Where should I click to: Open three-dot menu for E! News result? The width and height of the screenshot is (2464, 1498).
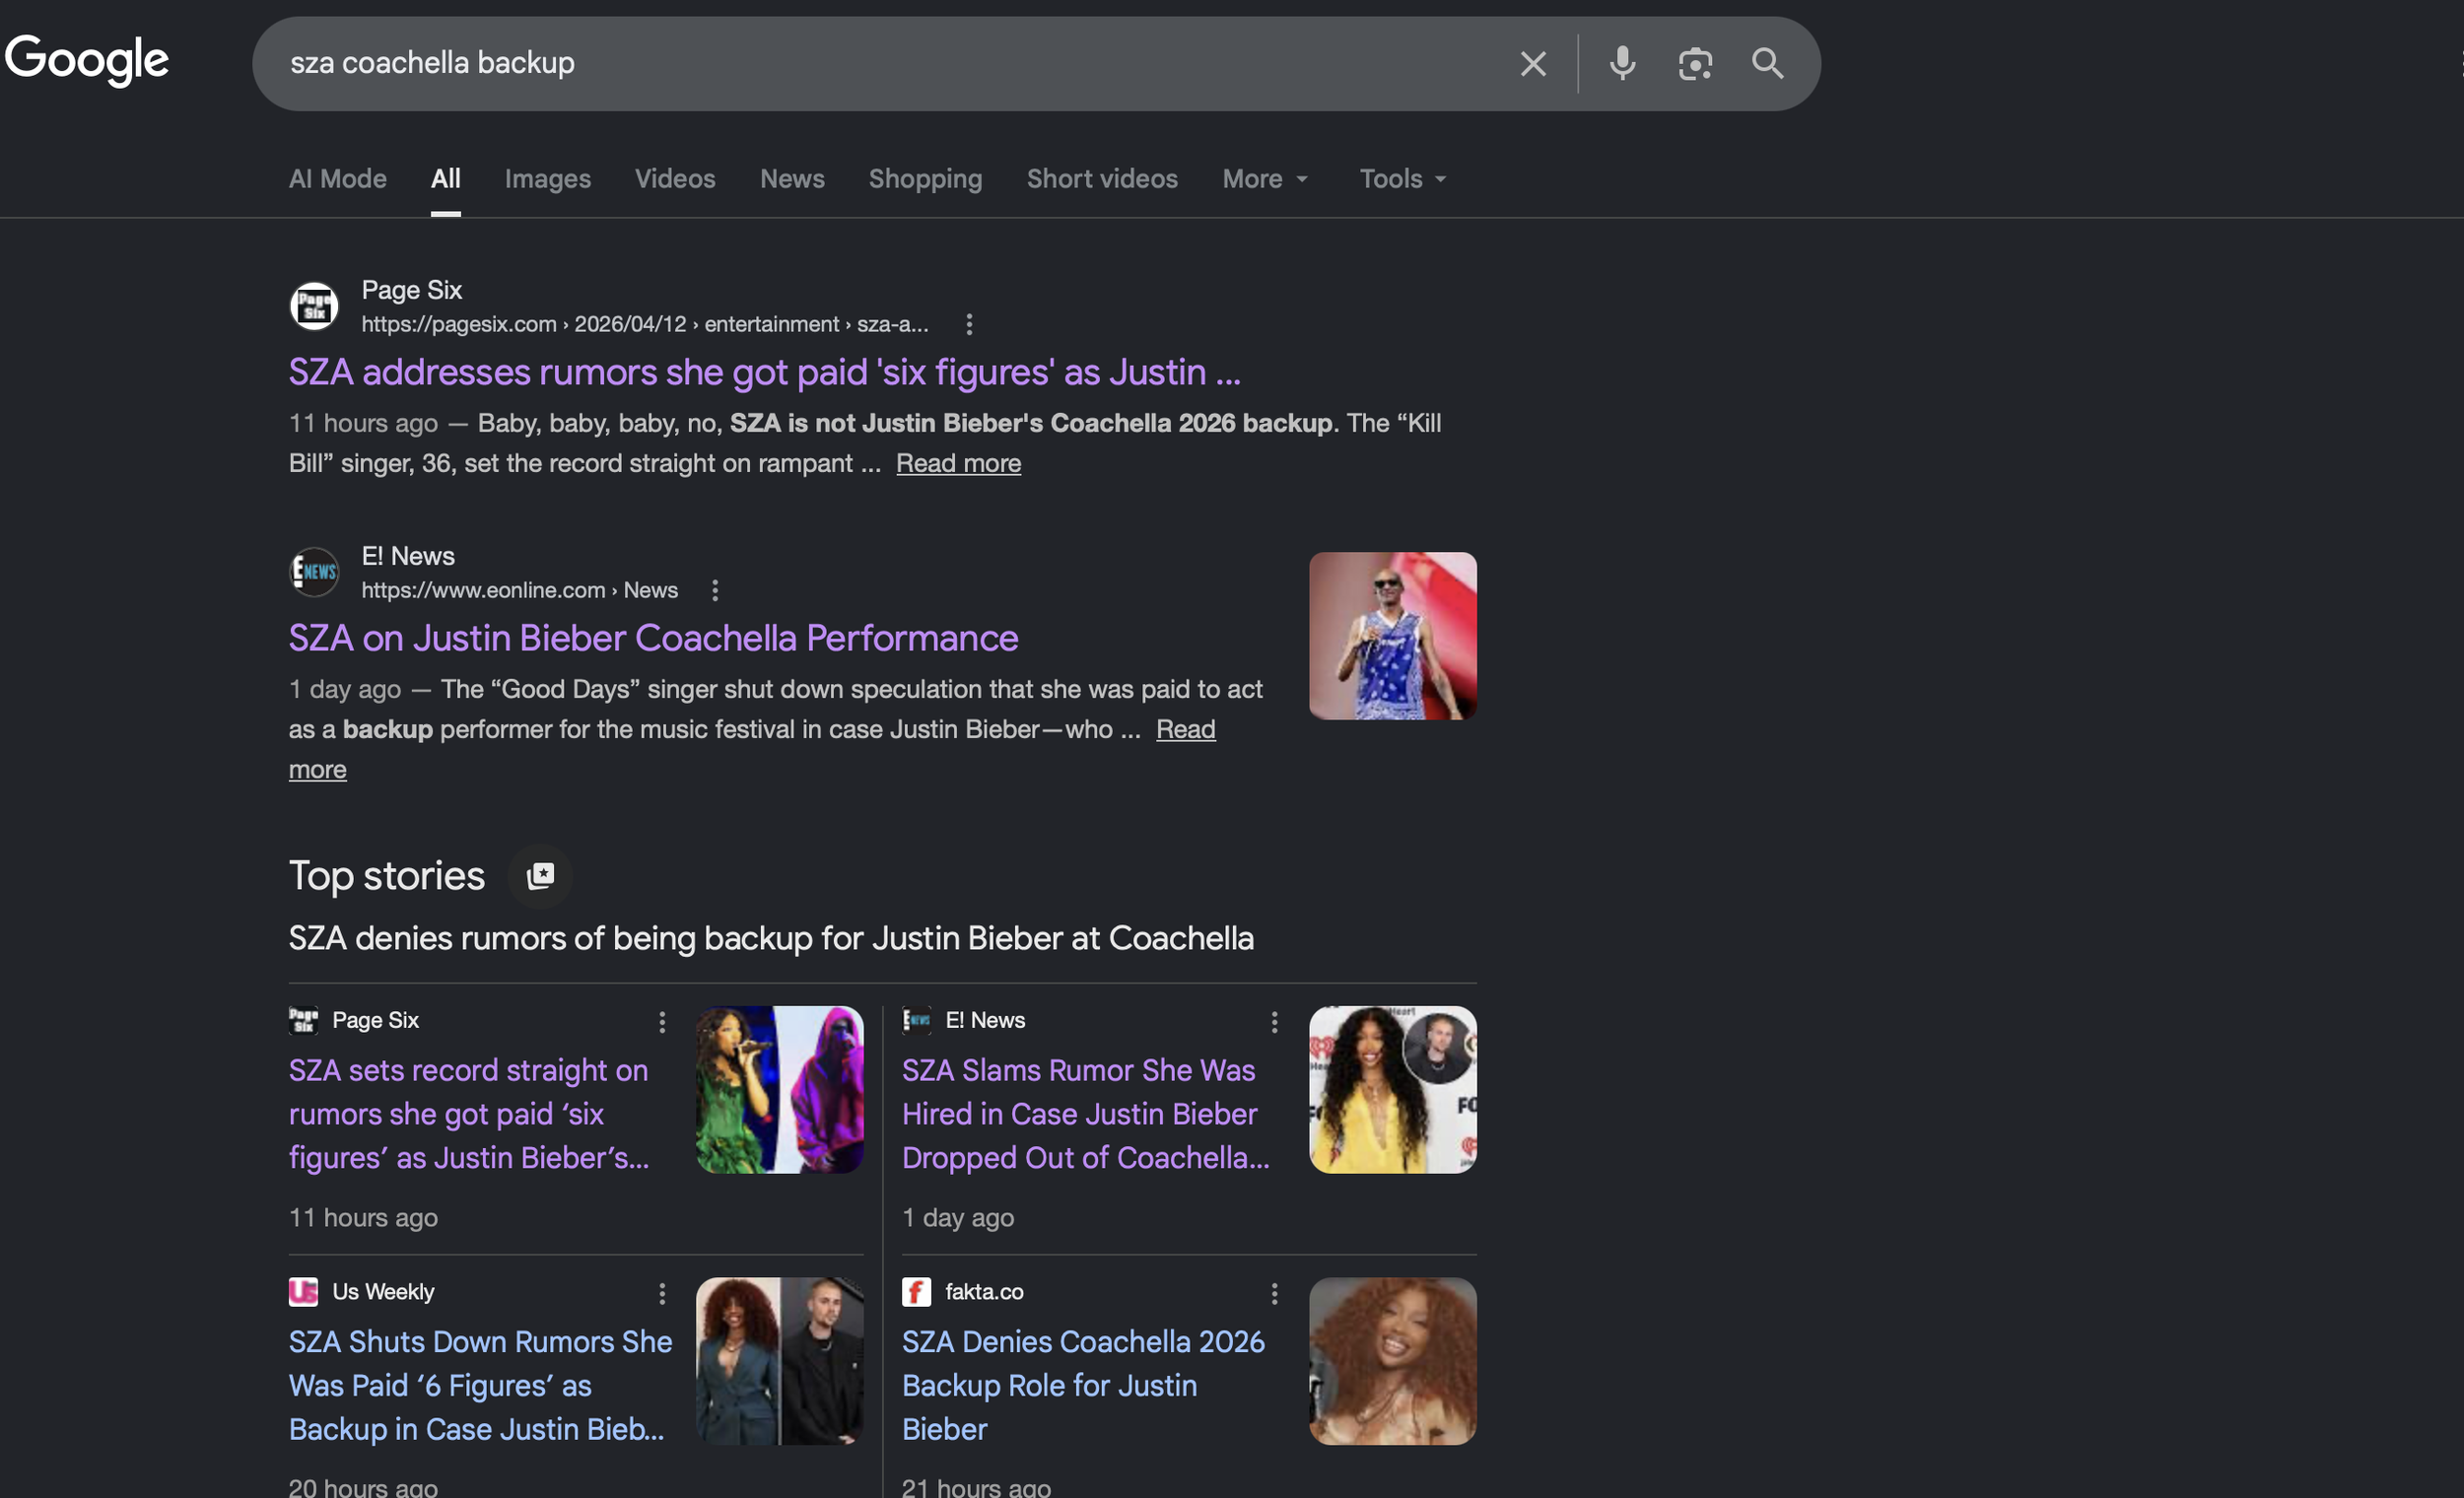coord(714,590)
